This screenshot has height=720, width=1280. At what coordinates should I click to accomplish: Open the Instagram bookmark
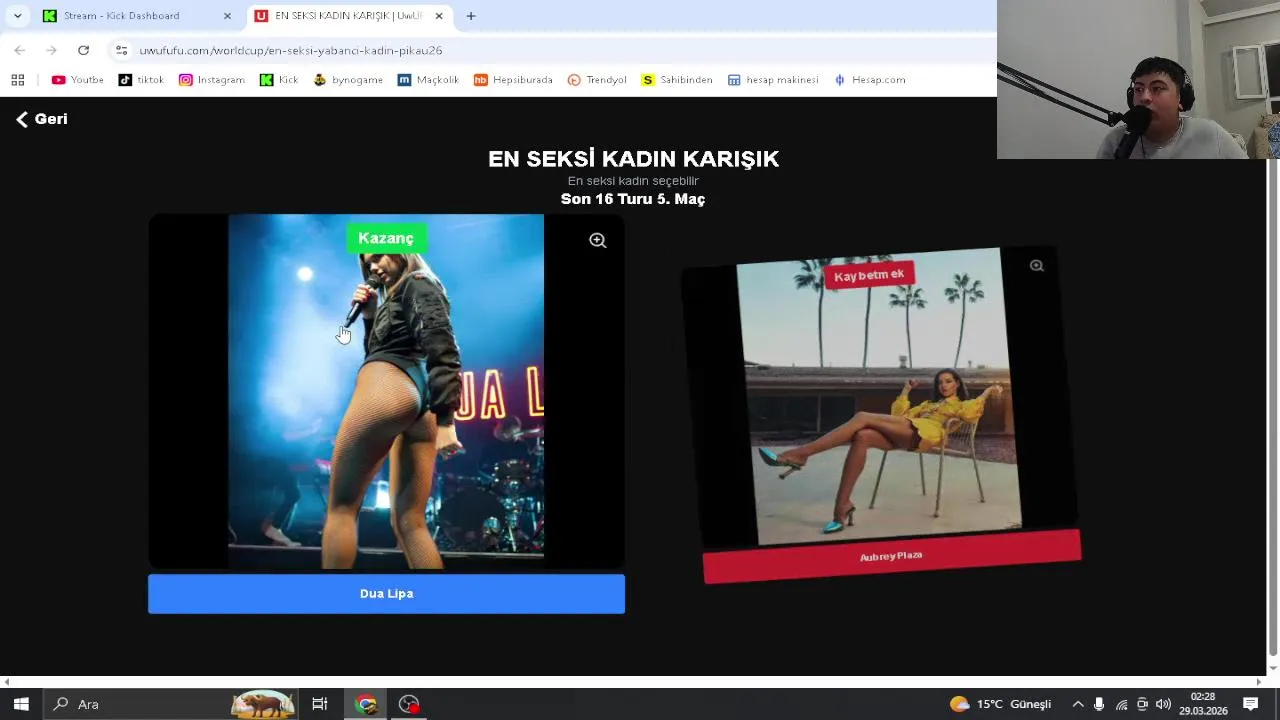pos(211,80)
